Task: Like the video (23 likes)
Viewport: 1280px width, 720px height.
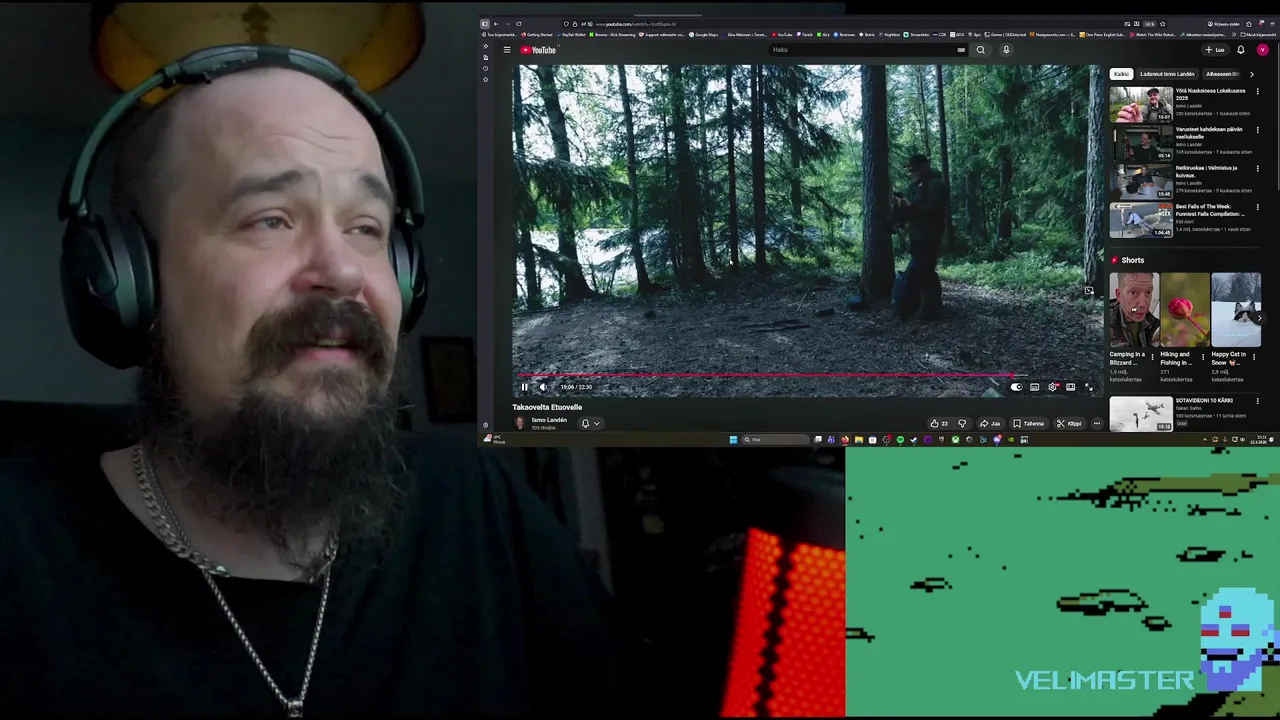Action: 939,423
